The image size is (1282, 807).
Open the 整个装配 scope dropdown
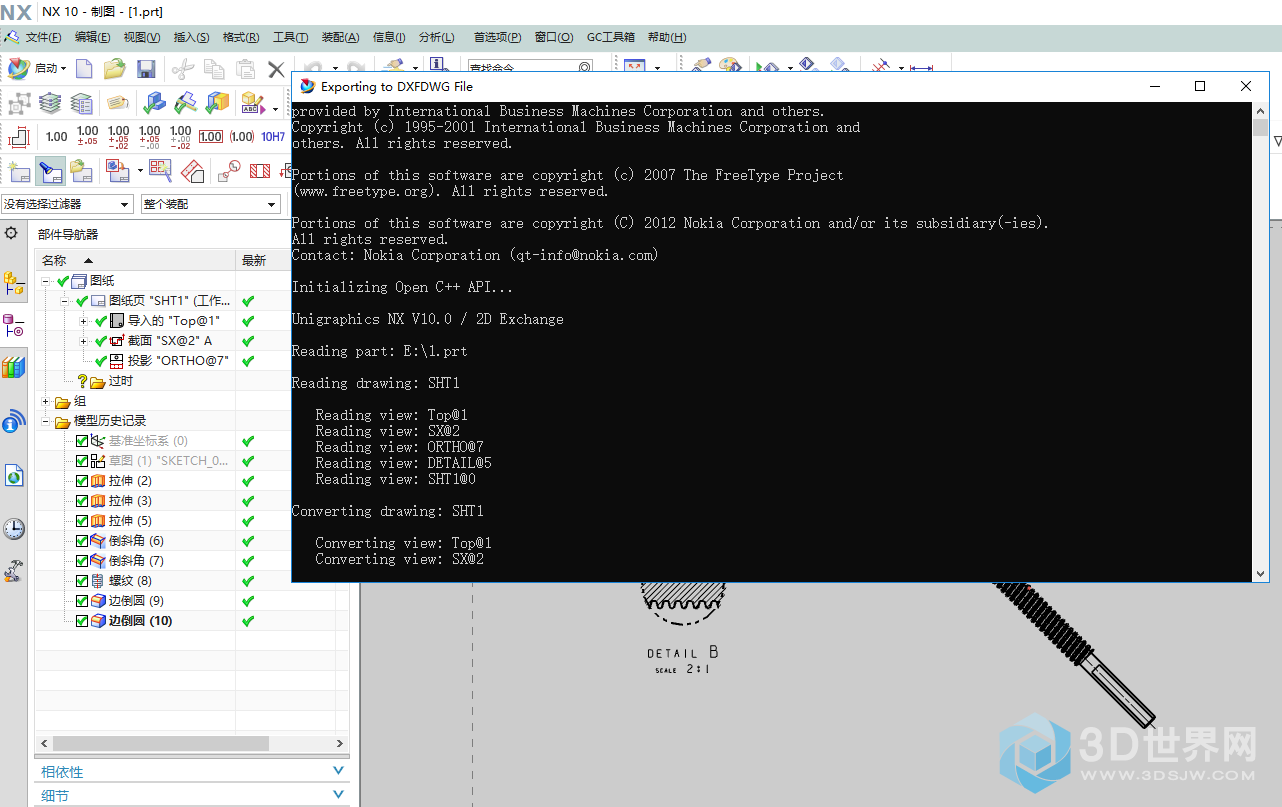pos(211,204)
